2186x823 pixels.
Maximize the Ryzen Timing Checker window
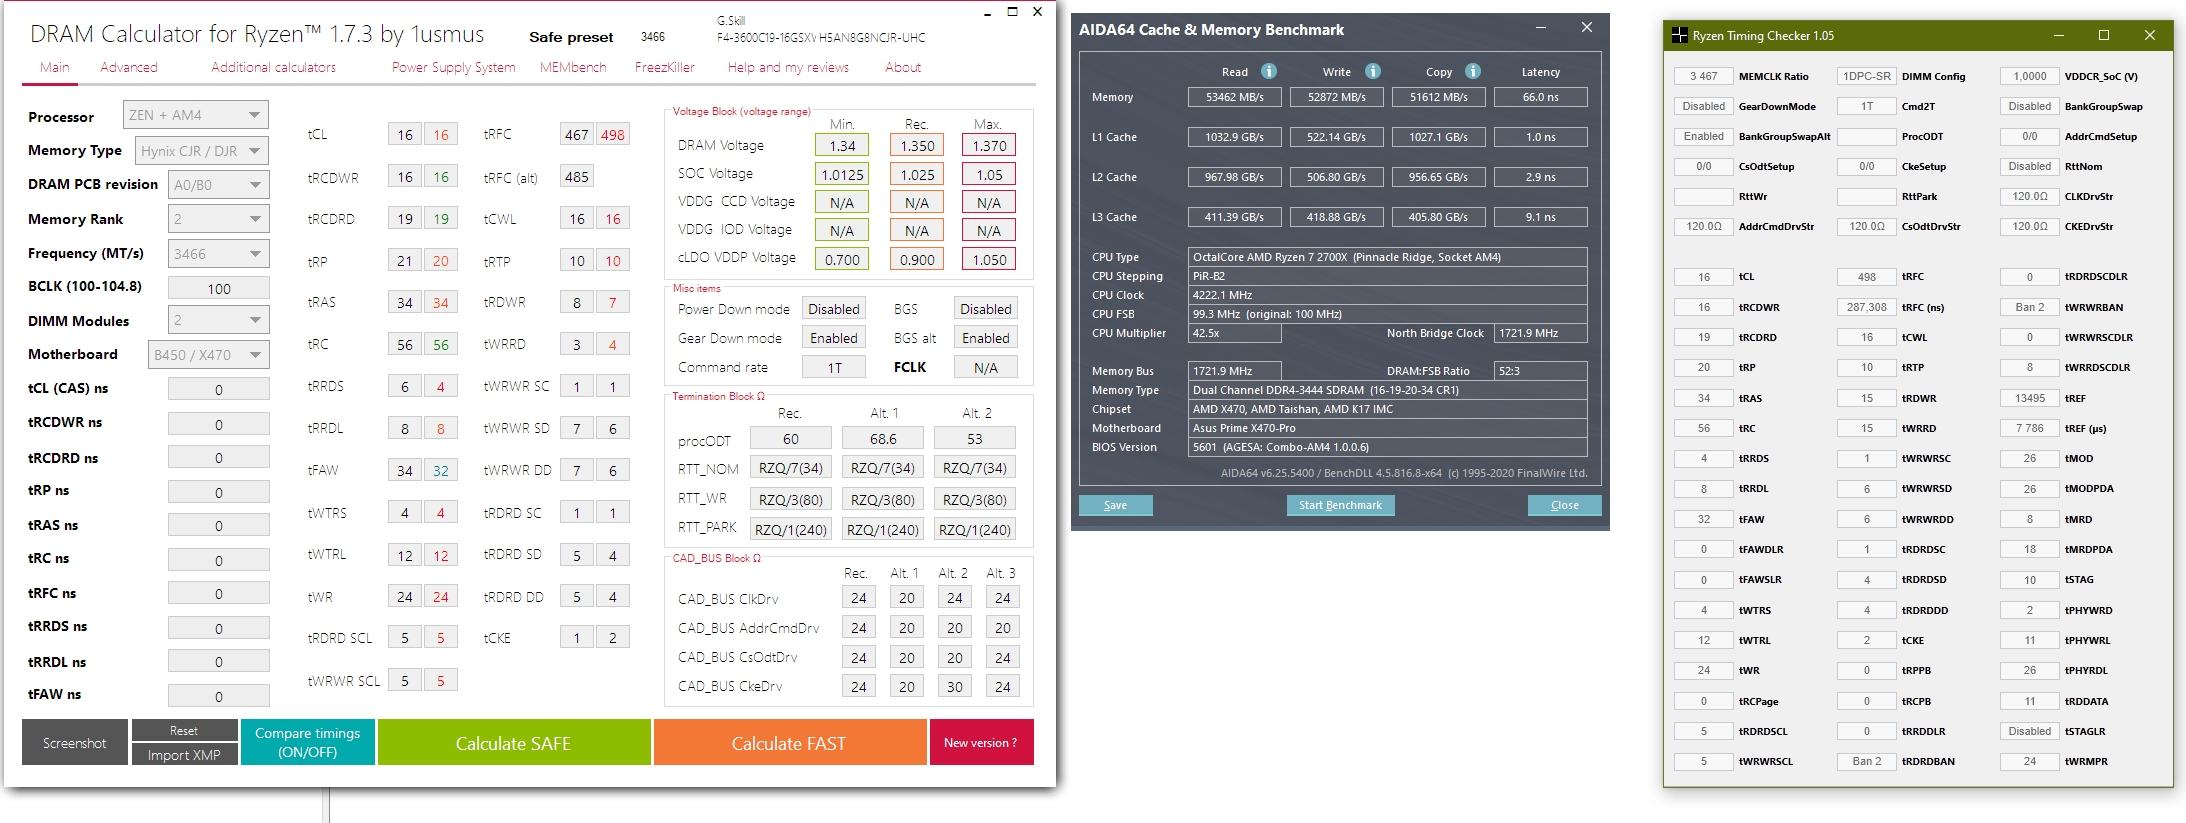click(x=2104, y=35)
